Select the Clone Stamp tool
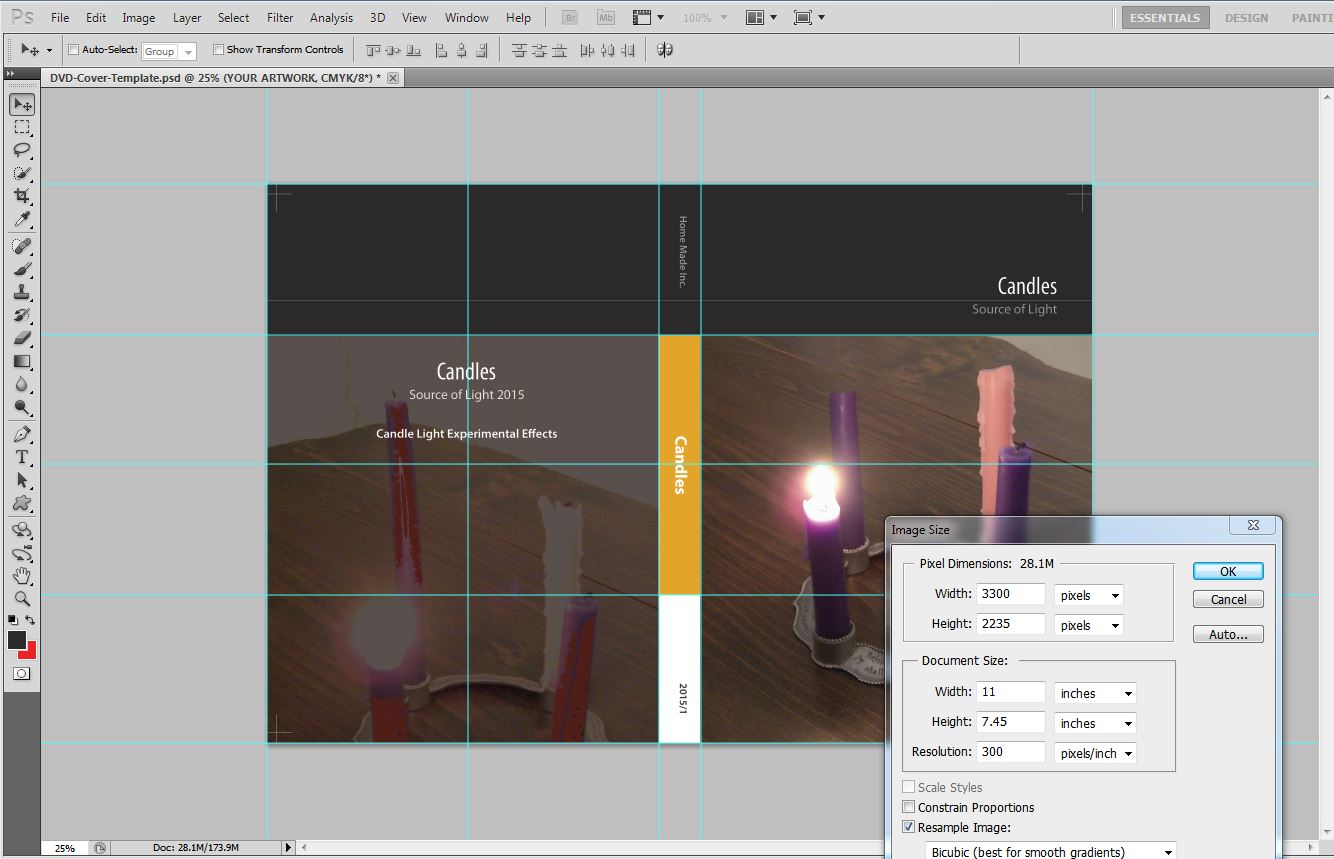 (x=22, y=293)
